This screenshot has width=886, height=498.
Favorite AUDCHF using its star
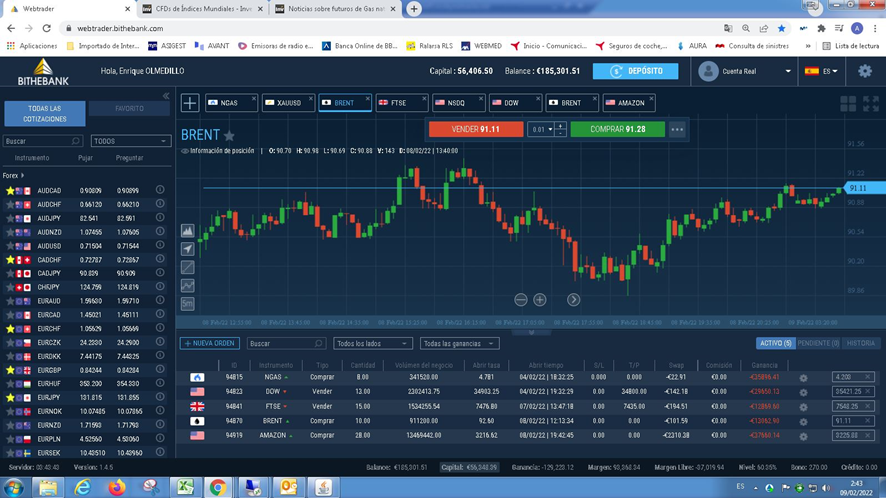[10, 205]
